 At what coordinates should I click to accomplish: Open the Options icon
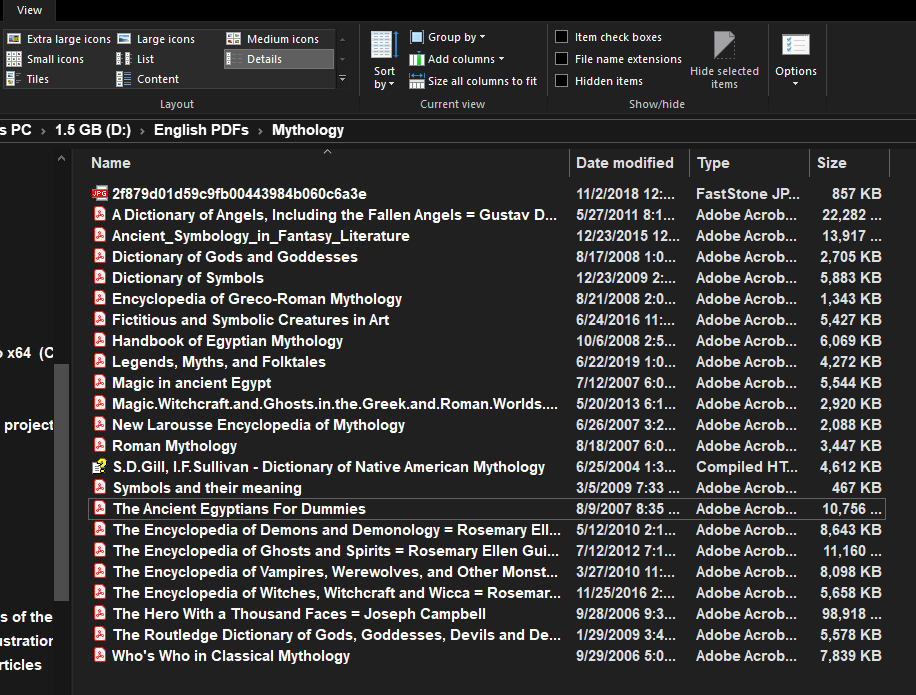click(x=796, y=45)
